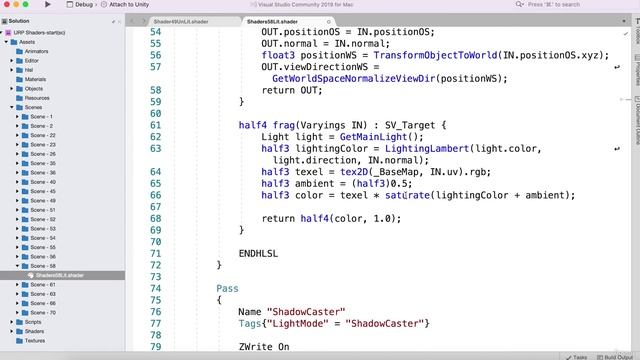
Task: Click the "ShadowCaster" name string on line 76
Action: pos(306,312)
